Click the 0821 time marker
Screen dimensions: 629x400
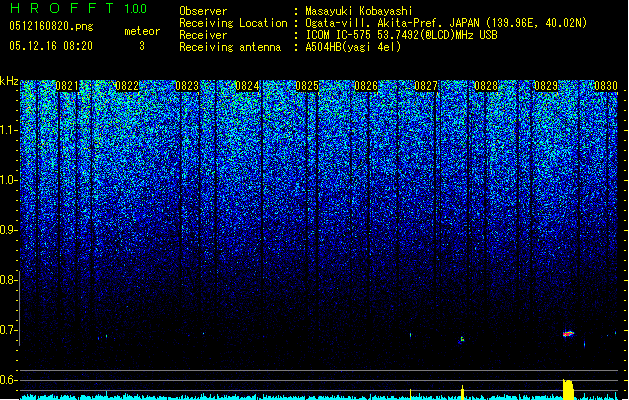(x=67, y=86)
